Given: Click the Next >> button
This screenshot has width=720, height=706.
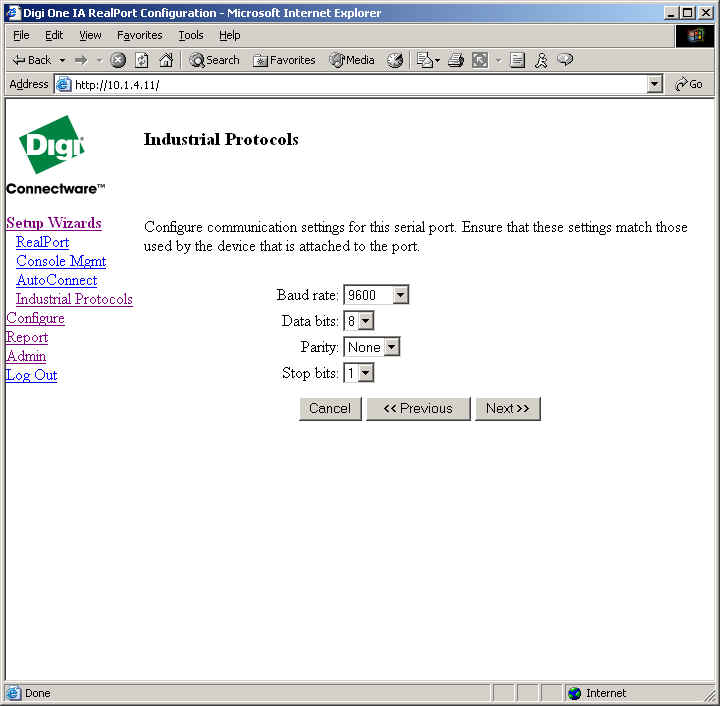Looking at the screenshot, I should [x=507, y=408].
